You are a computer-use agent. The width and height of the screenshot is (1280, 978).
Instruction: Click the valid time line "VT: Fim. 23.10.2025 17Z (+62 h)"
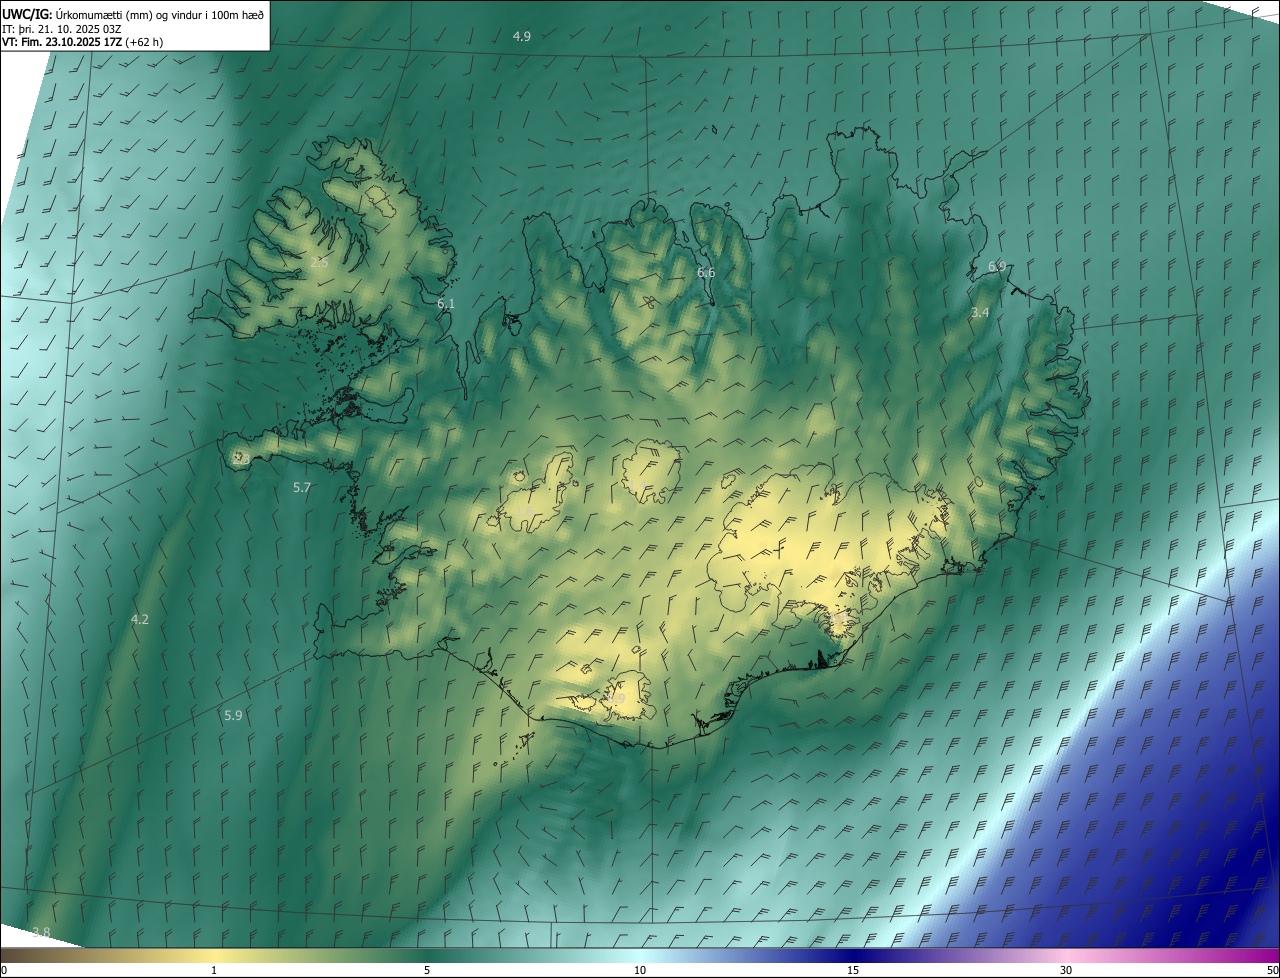click(82, 42)
